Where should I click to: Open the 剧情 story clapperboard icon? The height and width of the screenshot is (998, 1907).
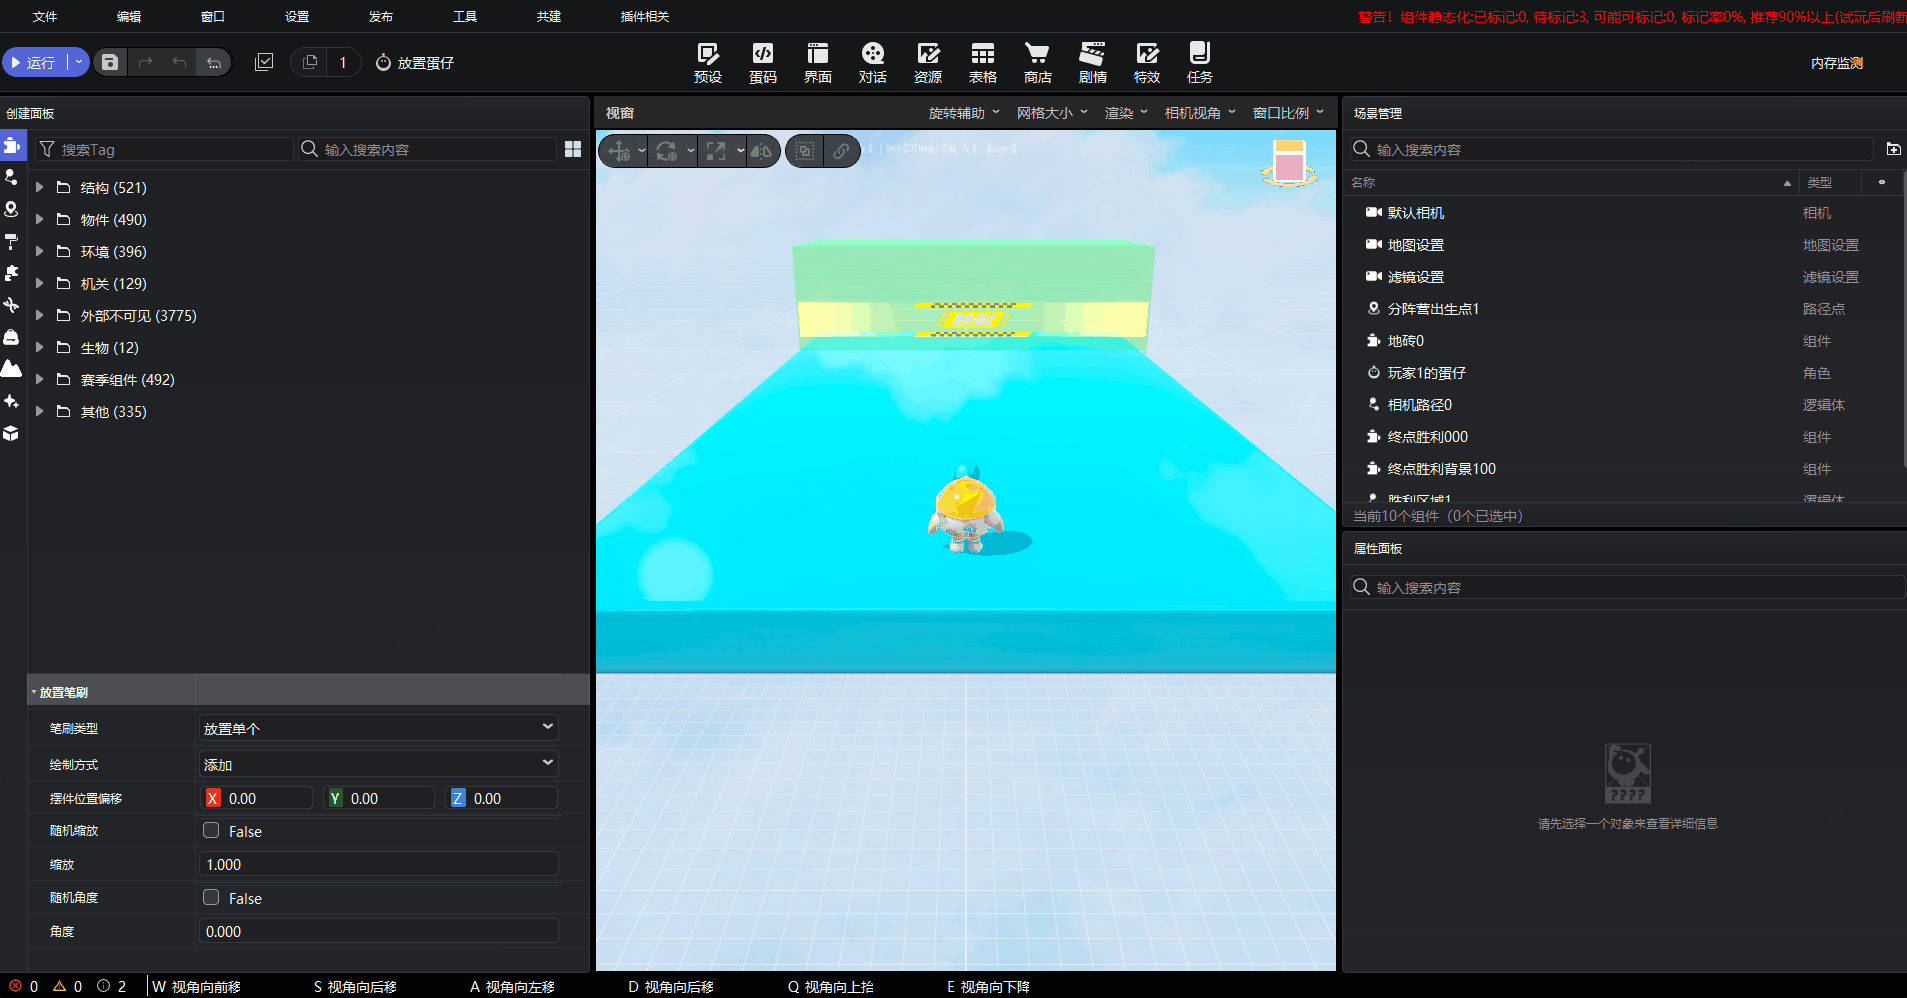tap(1092, 62)
